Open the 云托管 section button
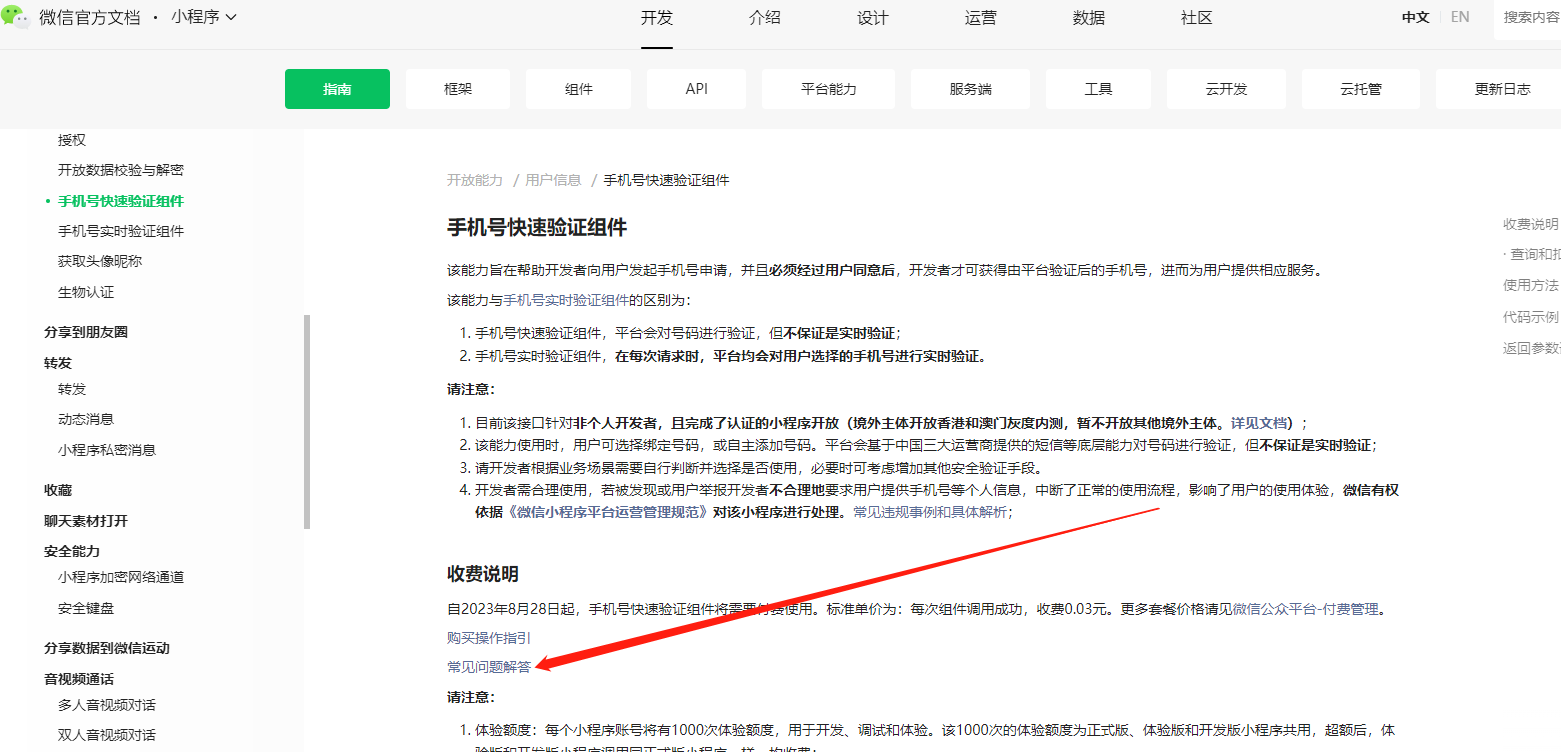The width and height of the screenshot is (1561, 752). 1361,89
